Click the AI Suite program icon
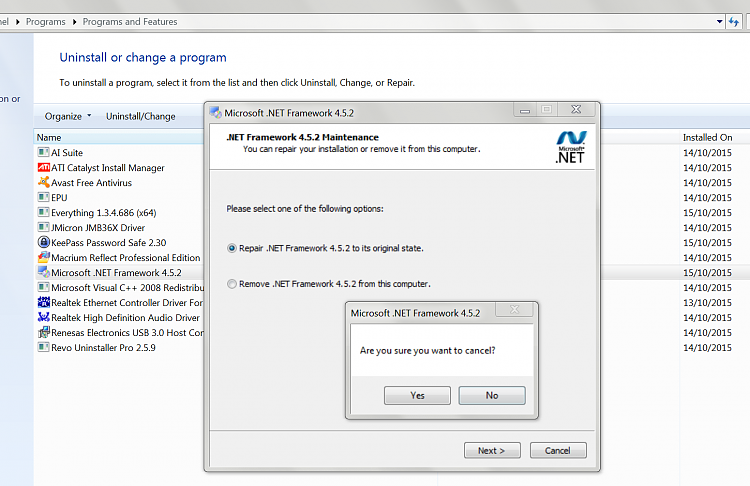Viewport: 750px width, 486px height. [x=44, y=152]
